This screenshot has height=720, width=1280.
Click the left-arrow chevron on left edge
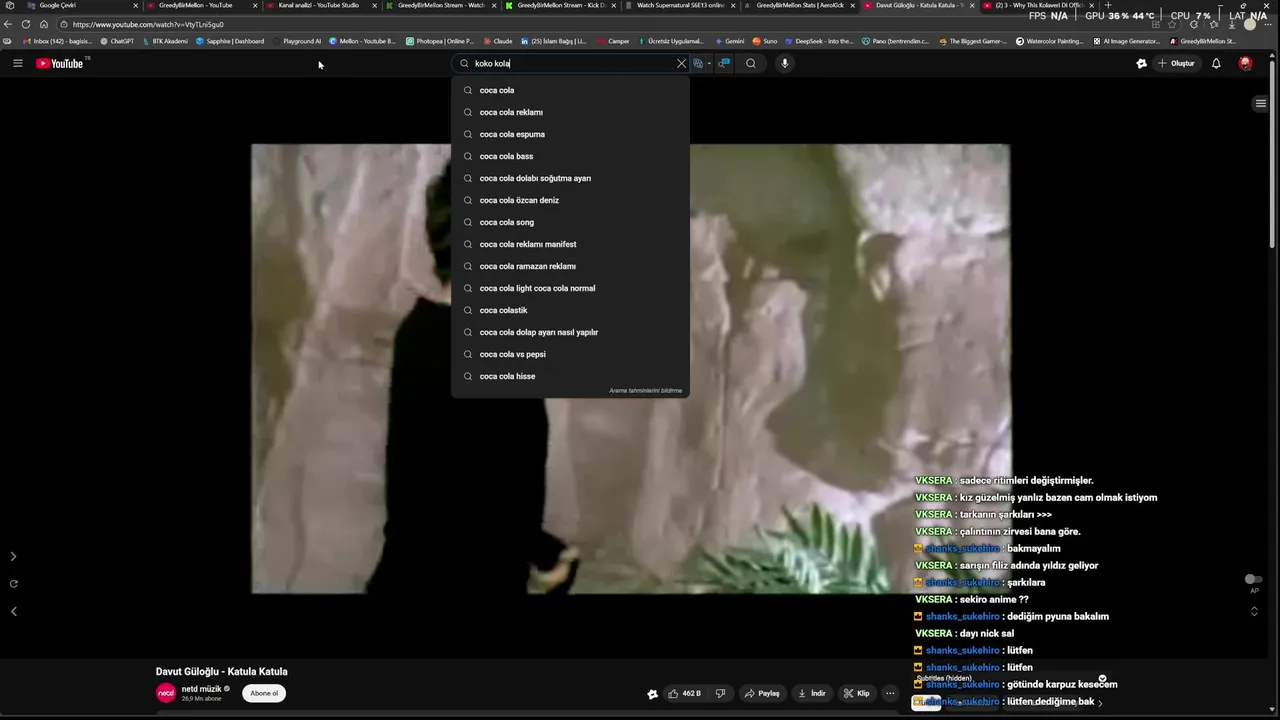13,611
